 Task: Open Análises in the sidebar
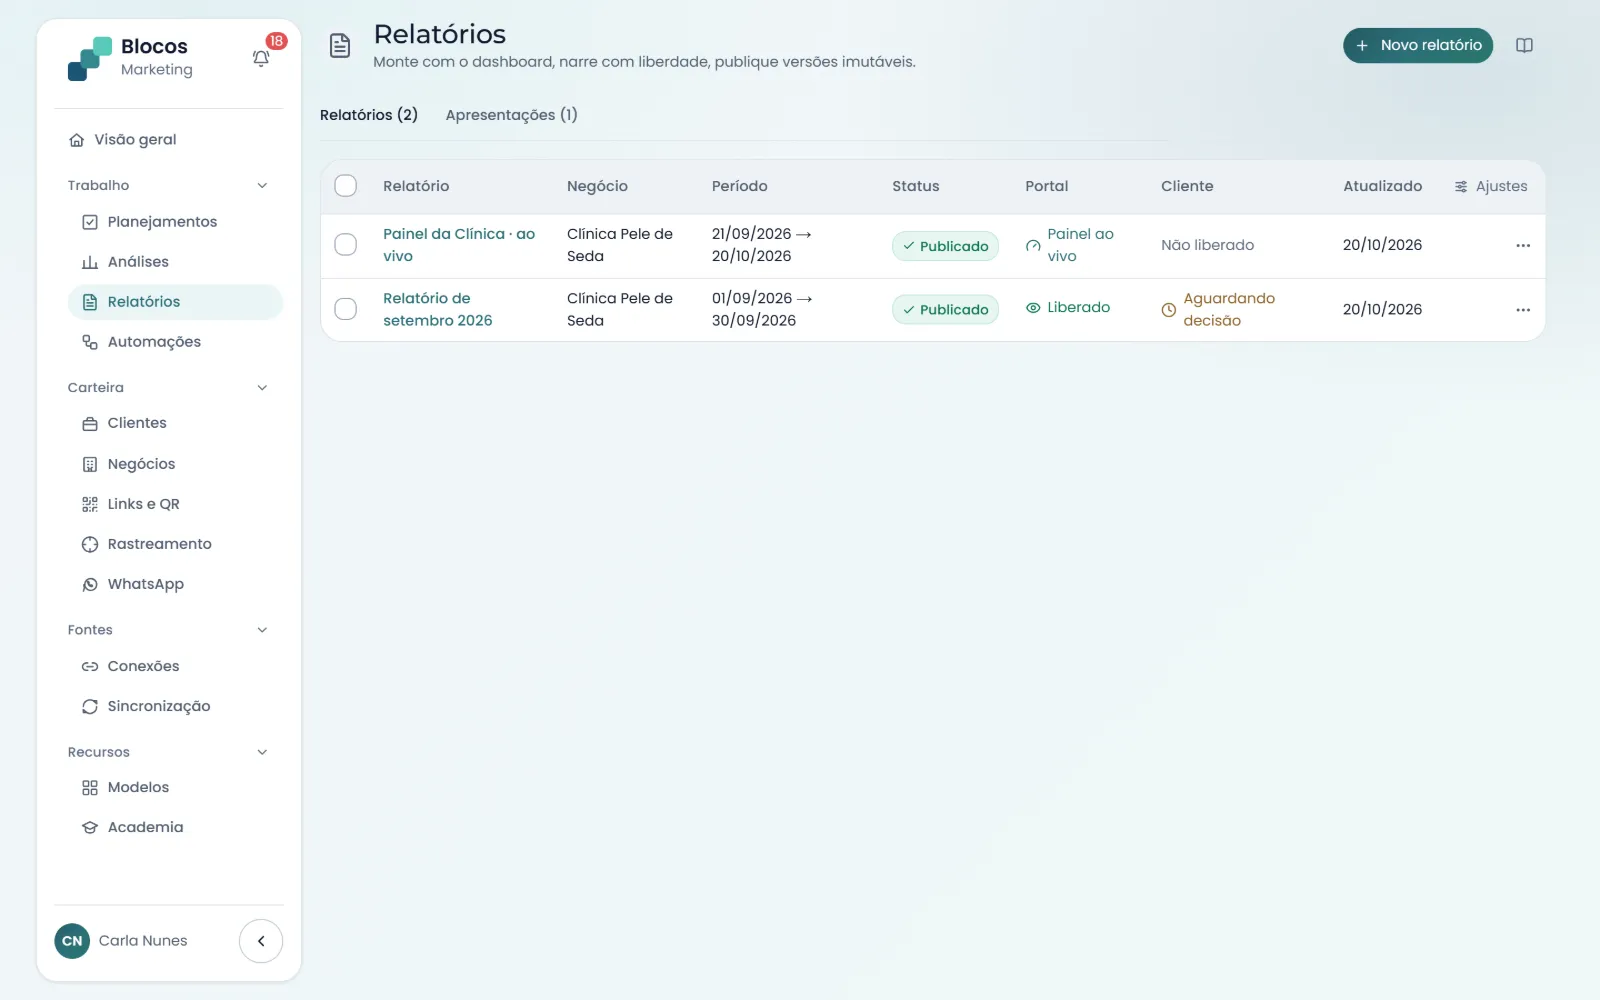[176, 262]
